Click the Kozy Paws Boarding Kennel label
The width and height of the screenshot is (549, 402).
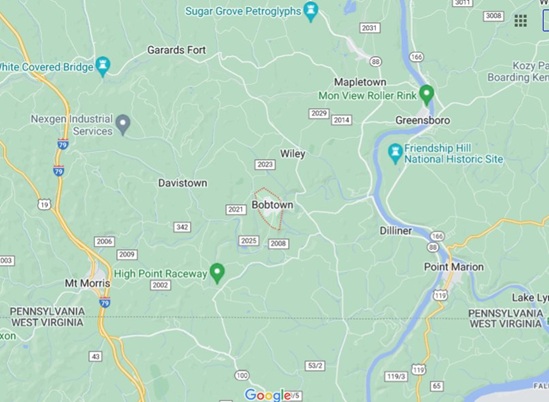(x=518, y=71)
